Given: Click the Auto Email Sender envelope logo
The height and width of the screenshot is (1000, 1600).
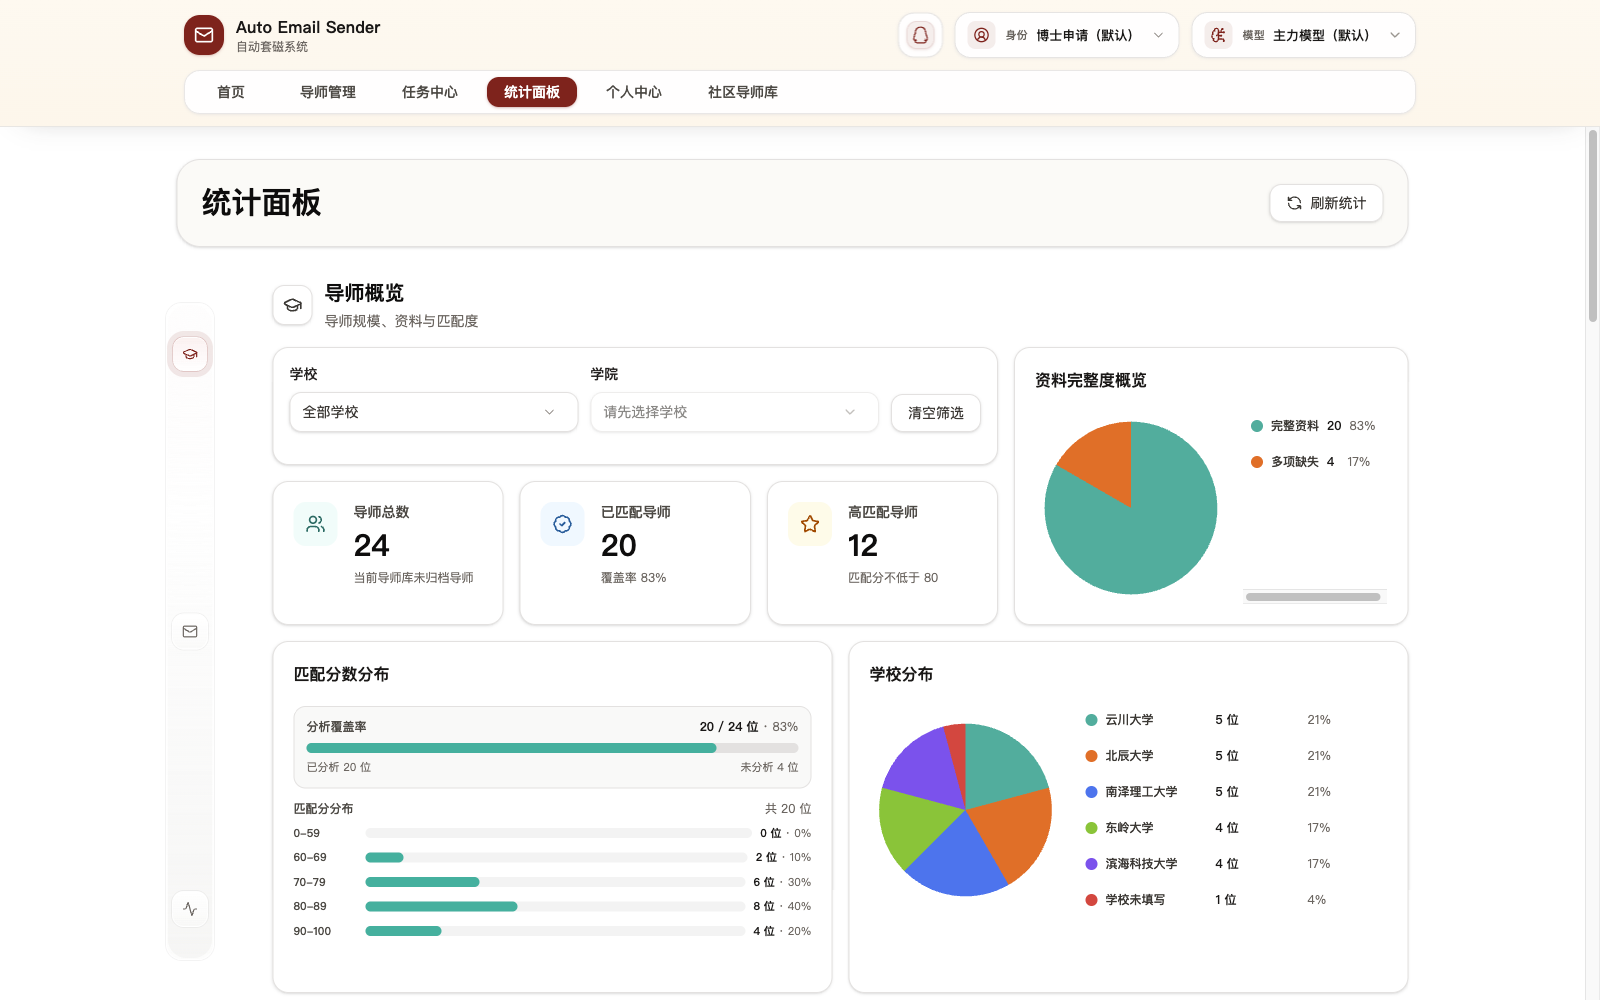Looking at the screenshot, I should click(204, 35).
